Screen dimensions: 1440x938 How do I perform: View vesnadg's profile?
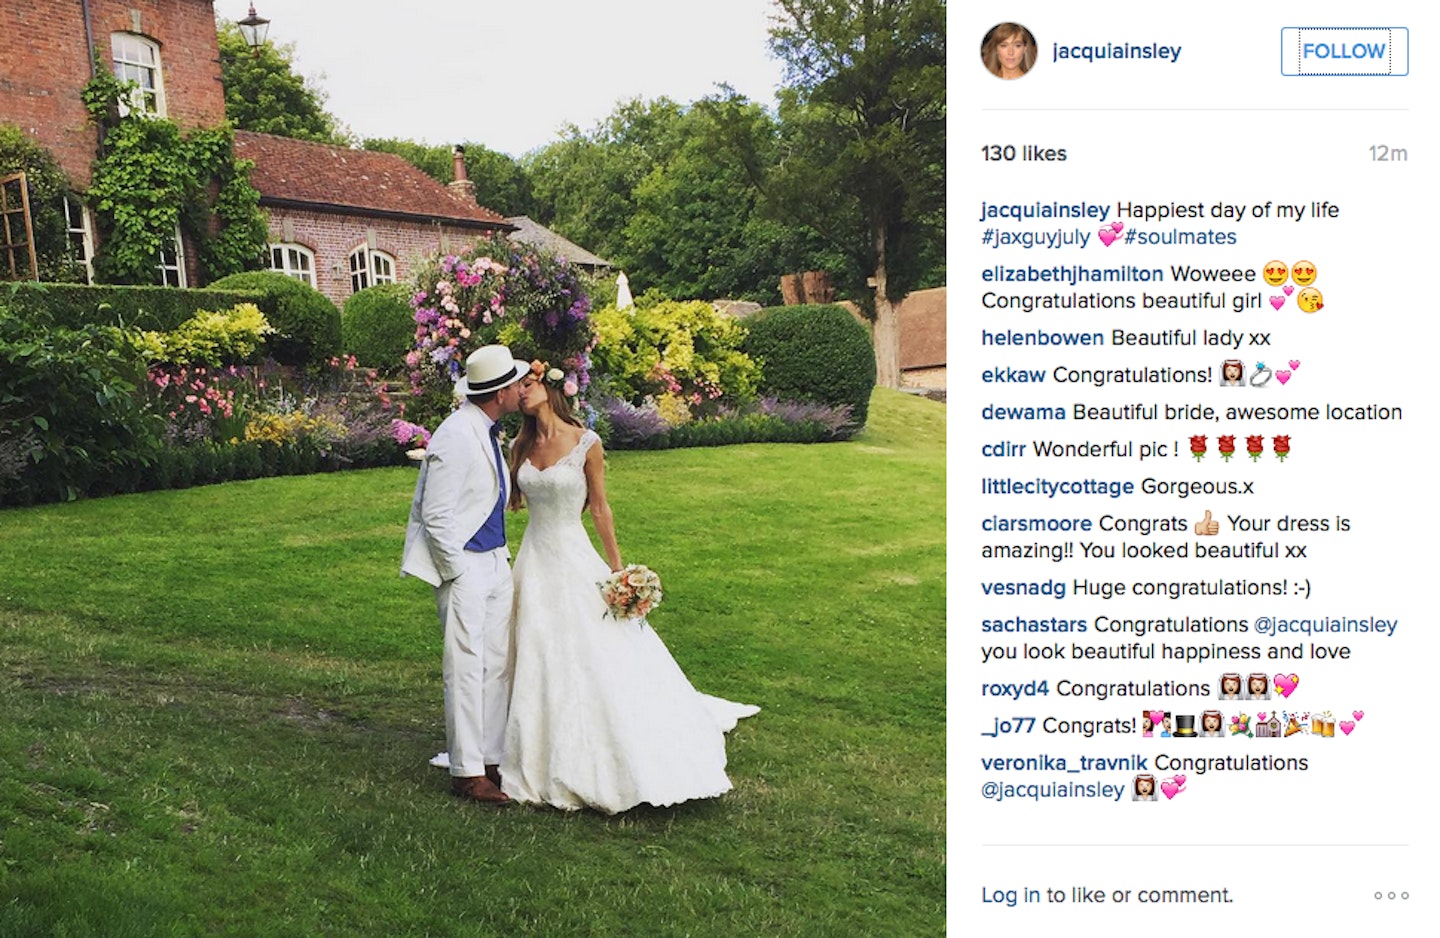coord(1023,587)
